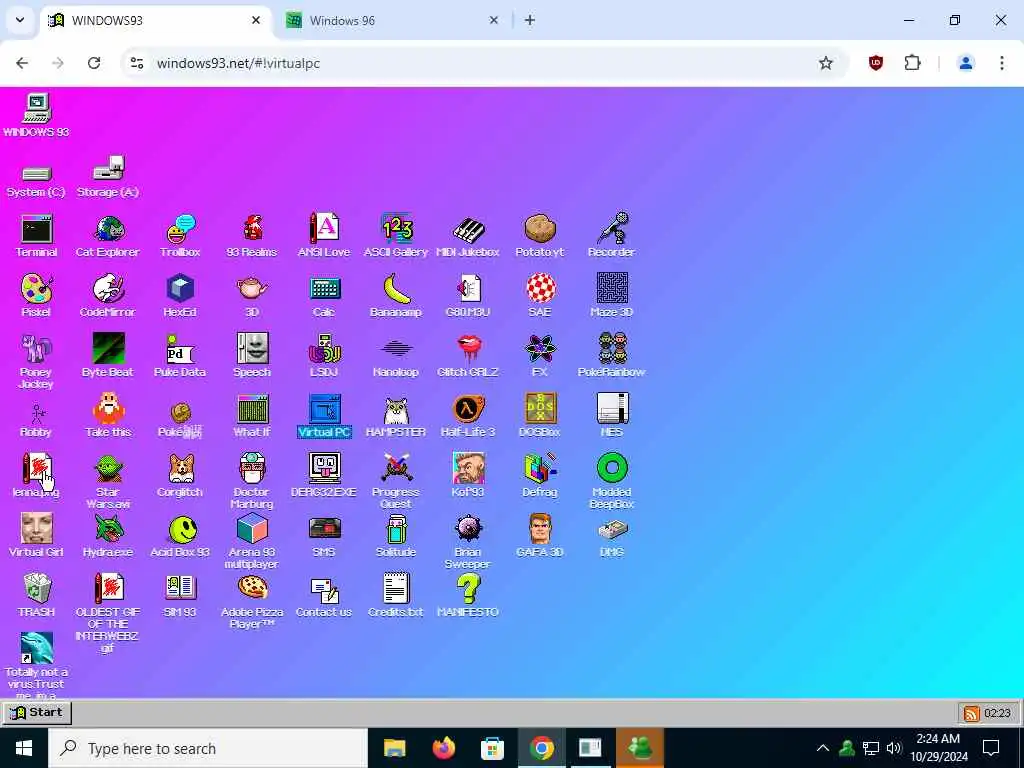Screen dimensions: 1024x768
Task: Open the Maze 3D icon
Action: tap(611, 295)
